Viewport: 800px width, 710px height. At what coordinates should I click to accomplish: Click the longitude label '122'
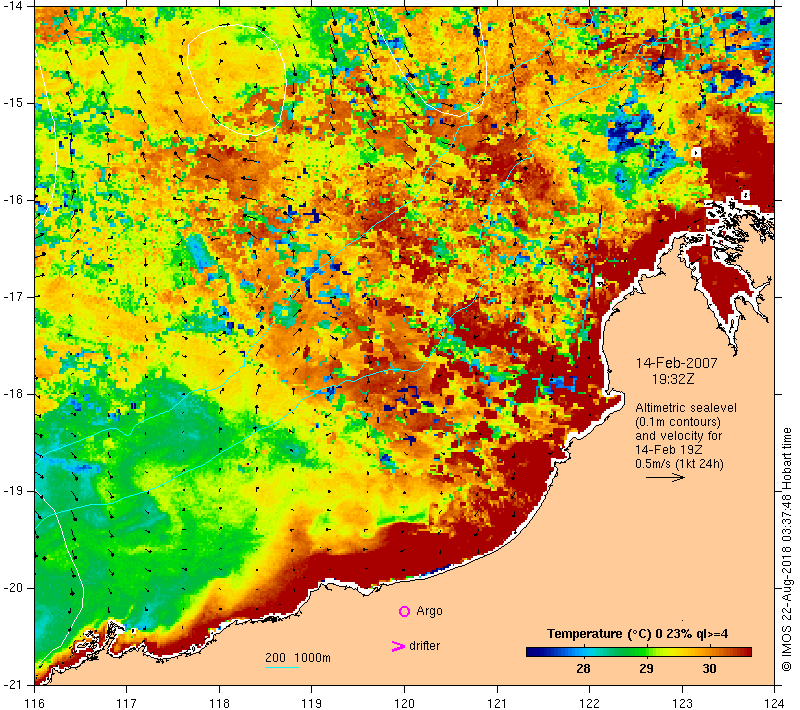pos(590,703)
